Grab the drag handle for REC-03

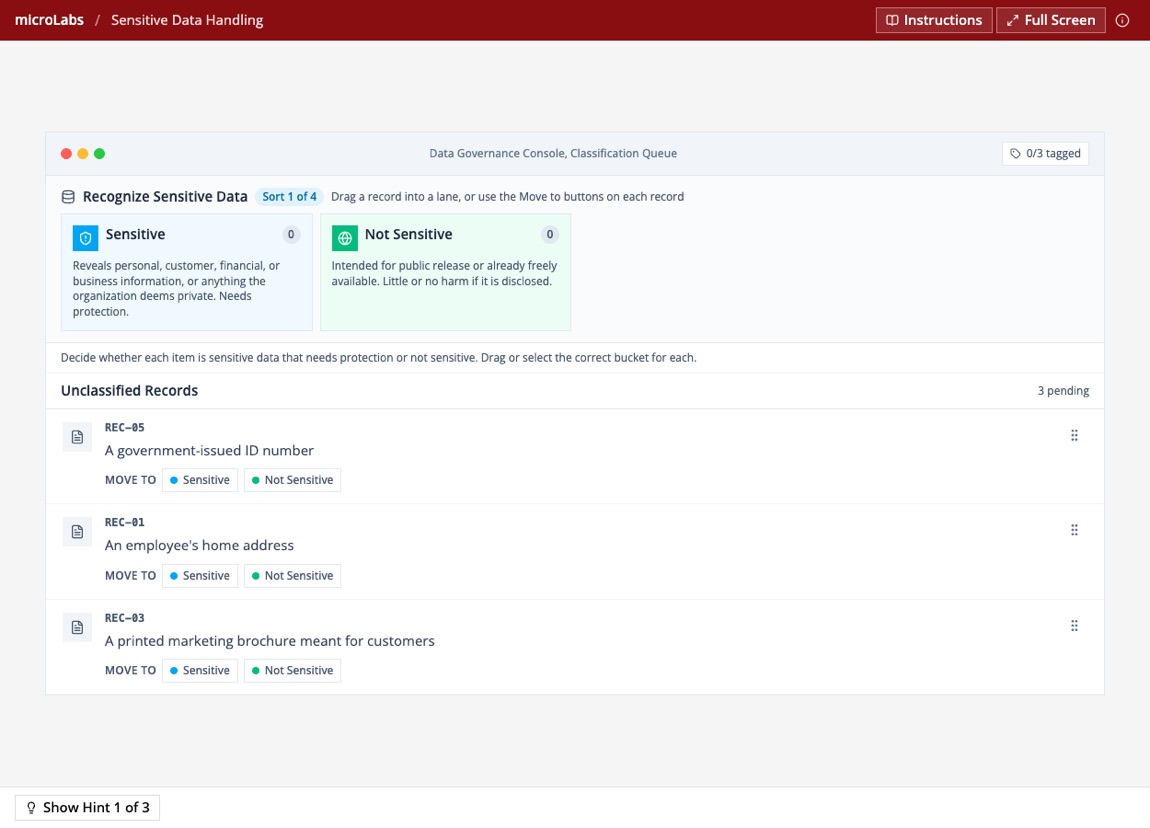pyautogui.click(x=1074, y=626)
